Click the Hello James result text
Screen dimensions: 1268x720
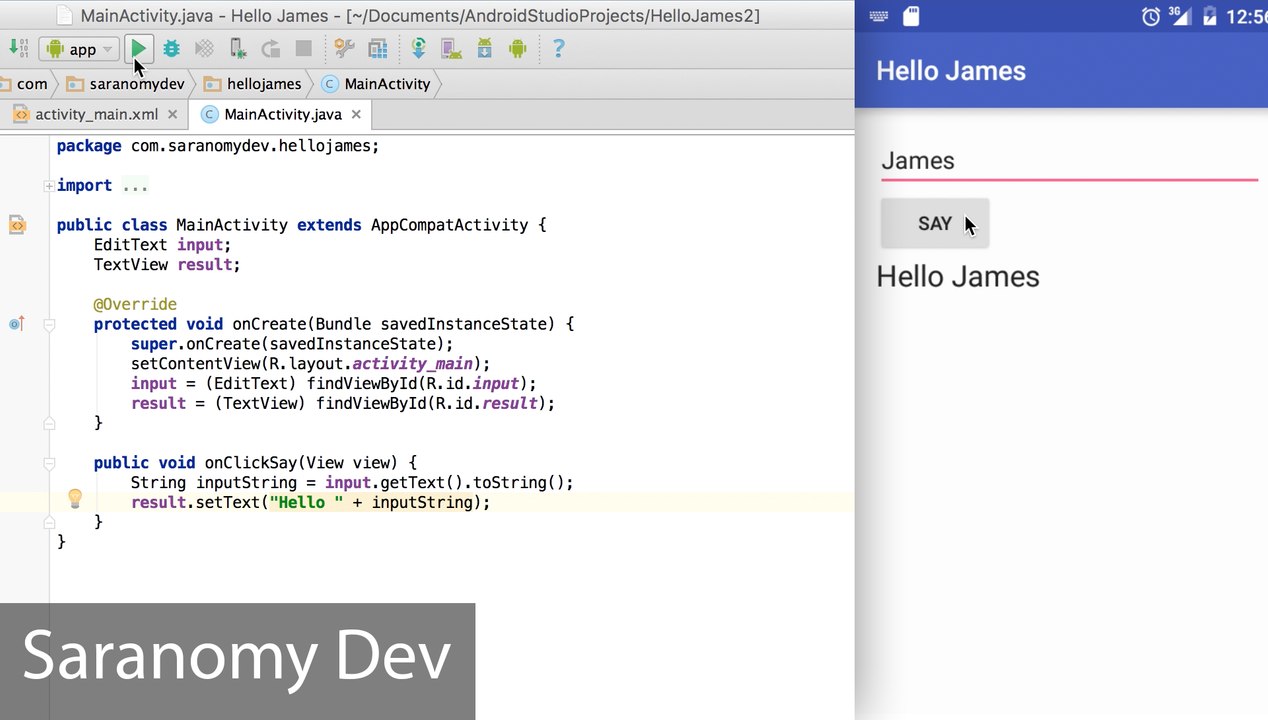click(958, 277)
